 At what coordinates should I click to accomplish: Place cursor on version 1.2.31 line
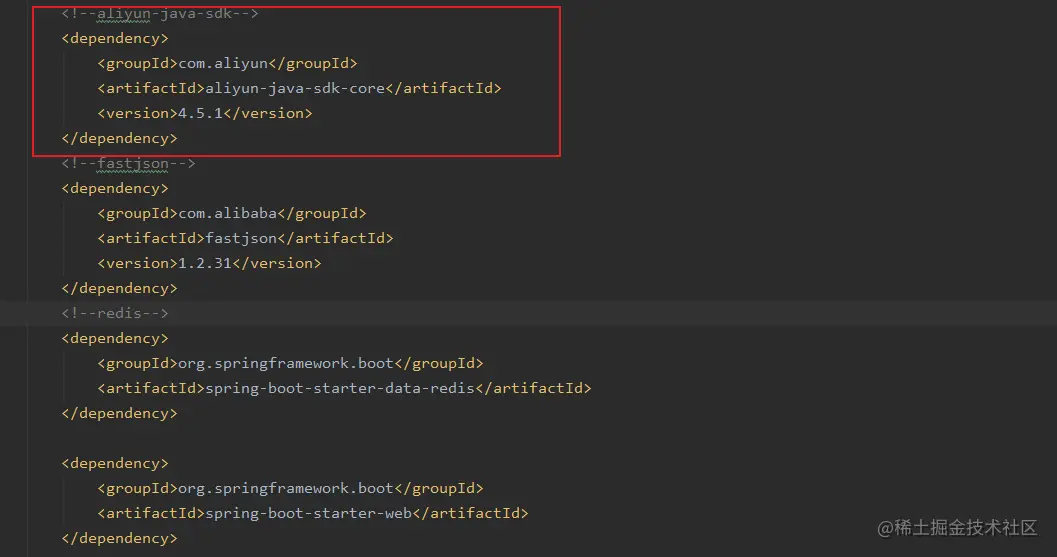point(209,263)
